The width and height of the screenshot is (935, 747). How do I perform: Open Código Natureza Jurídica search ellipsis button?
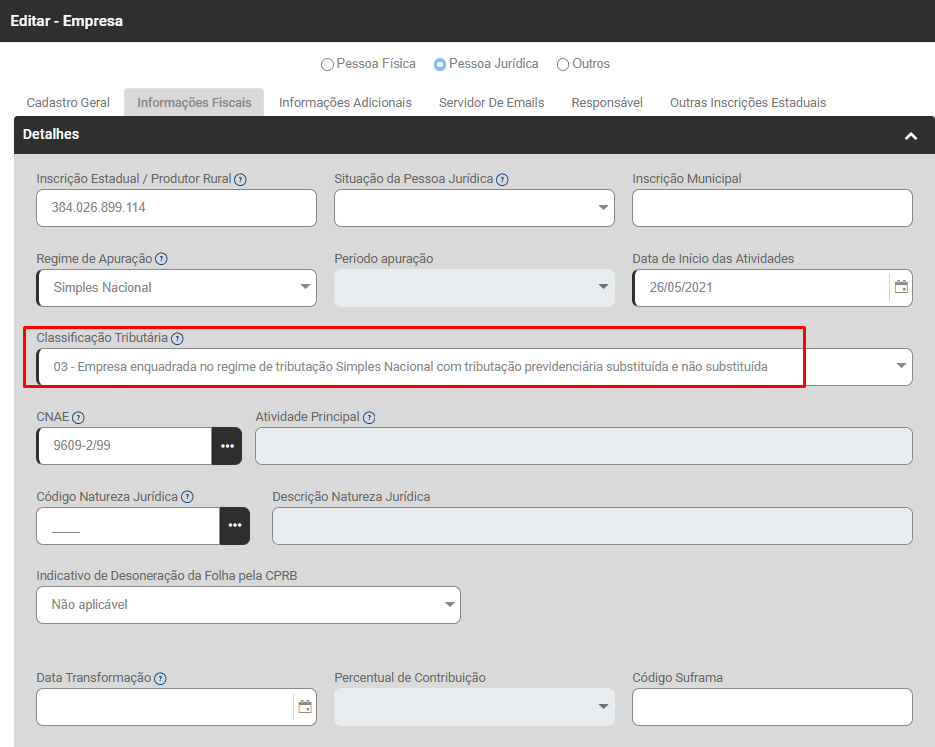coord(235,526)
